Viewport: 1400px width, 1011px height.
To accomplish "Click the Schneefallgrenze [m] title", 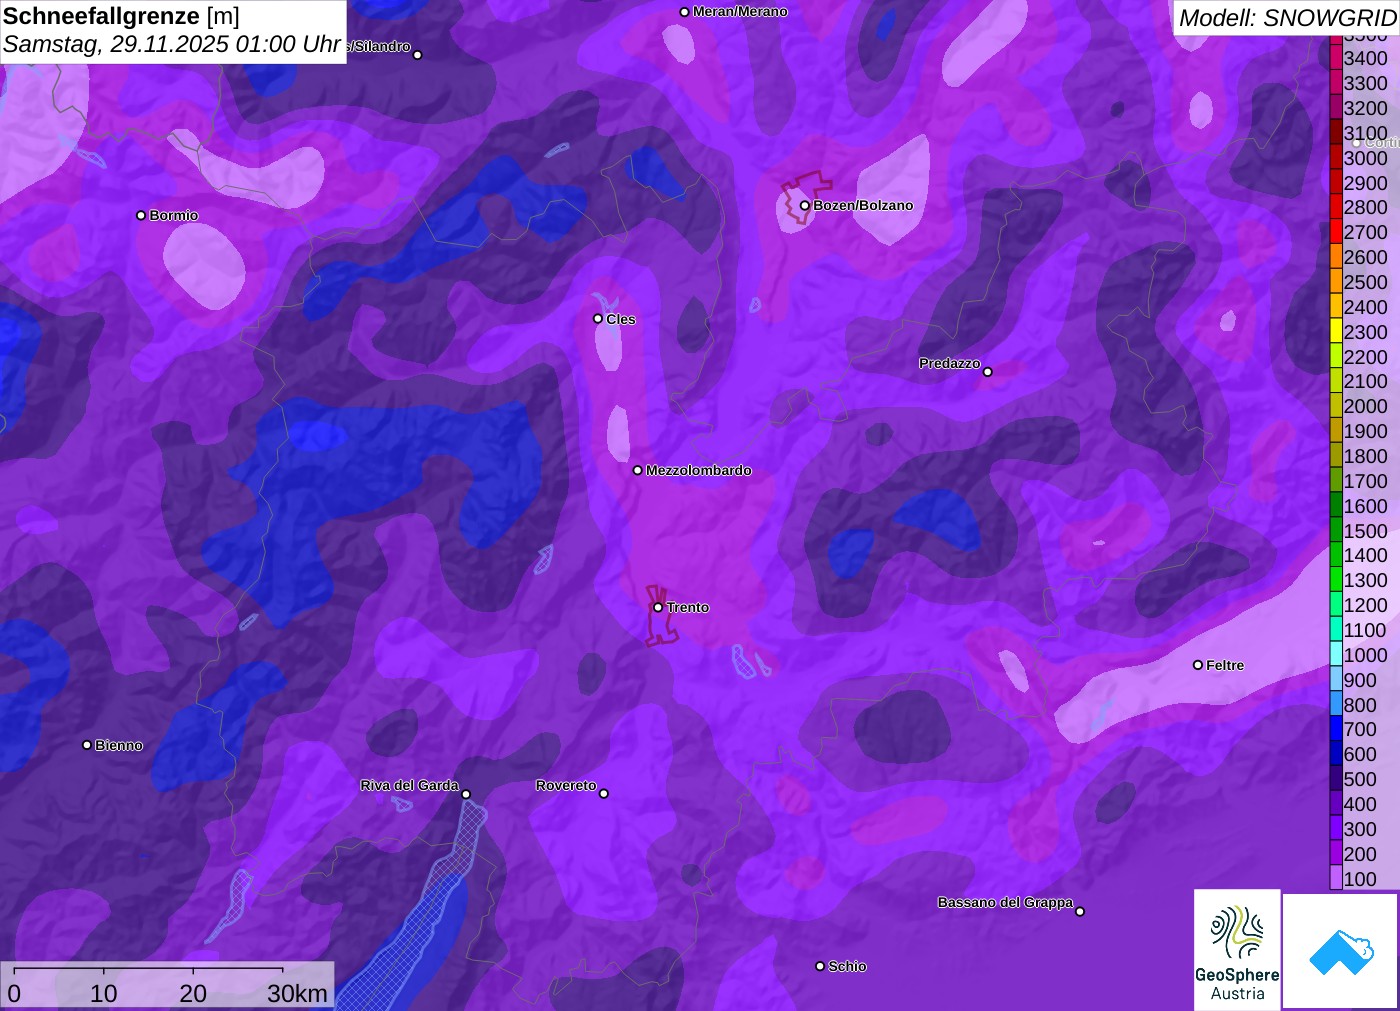I will point(121,16).
